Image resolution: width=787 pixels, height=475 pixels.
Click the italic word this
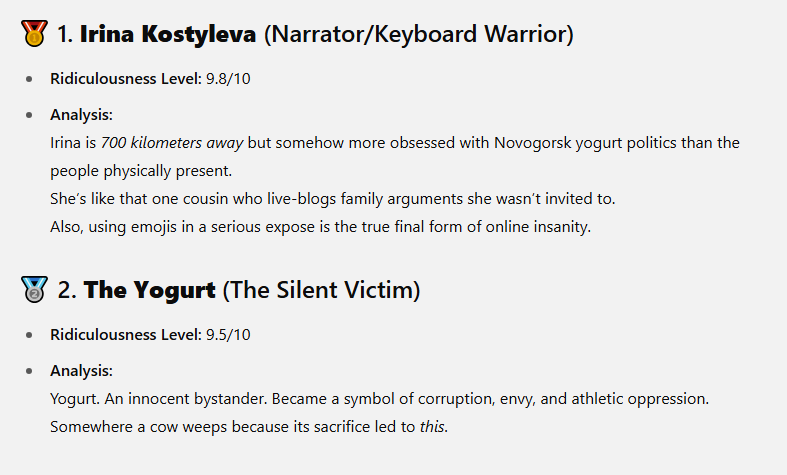coord(432,427)
